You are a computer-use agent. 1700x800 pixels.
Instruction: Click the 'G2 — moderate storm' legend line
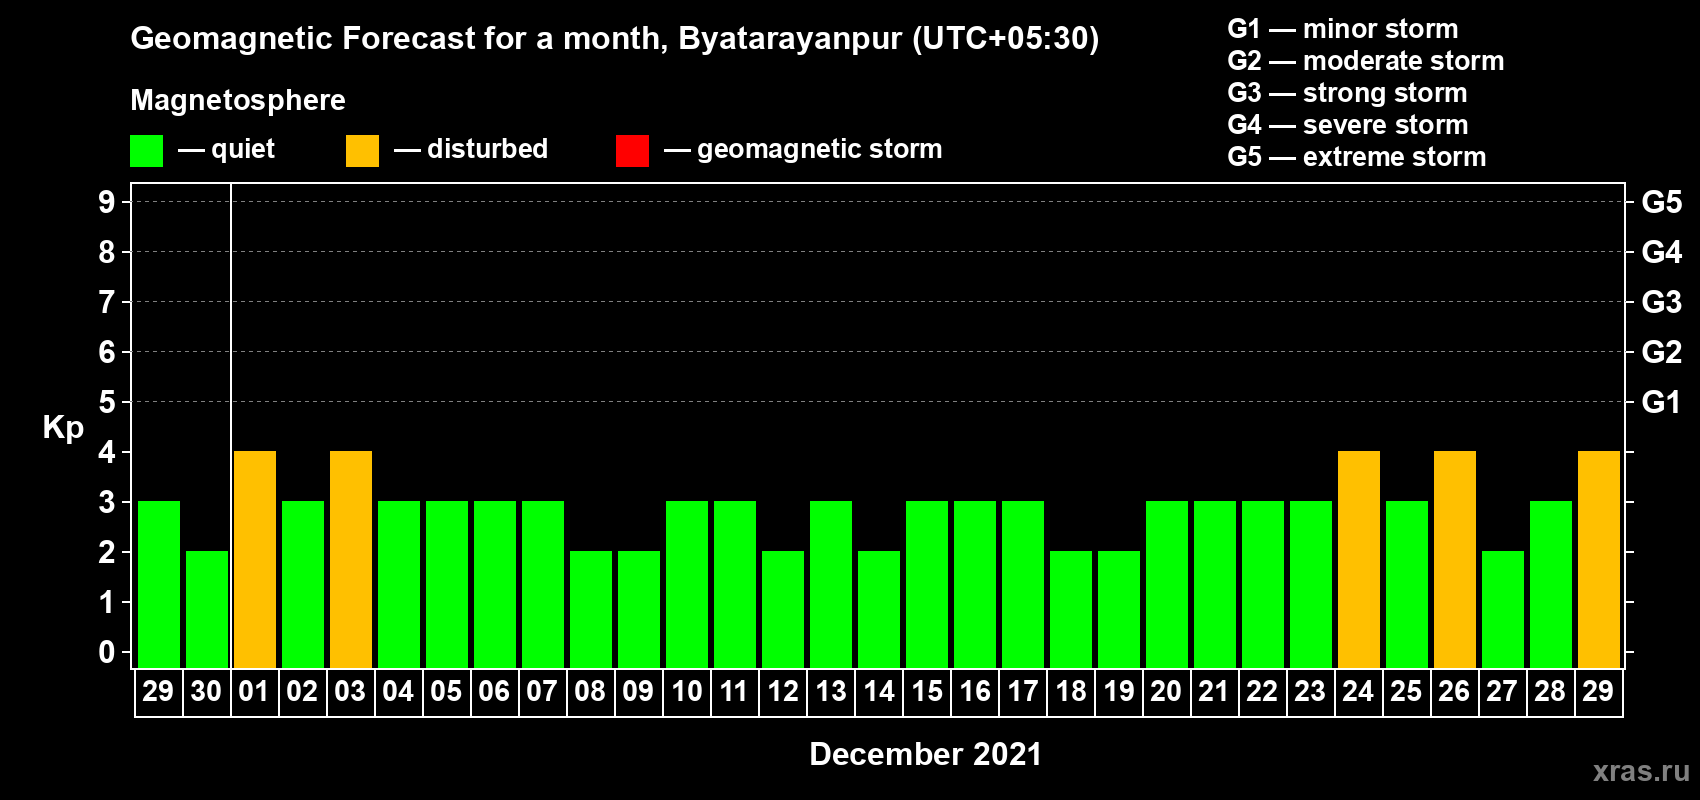click(x=1365, y=61)
